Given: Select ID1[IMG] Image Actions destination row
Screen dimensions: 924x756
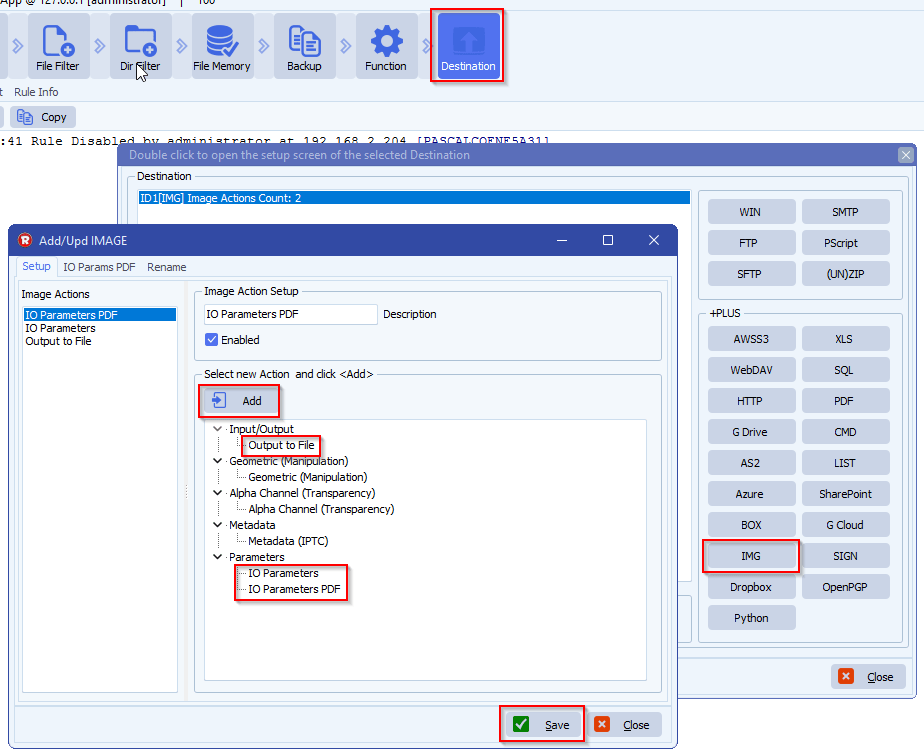Looking at the screenshot, I should pos(414,198).
